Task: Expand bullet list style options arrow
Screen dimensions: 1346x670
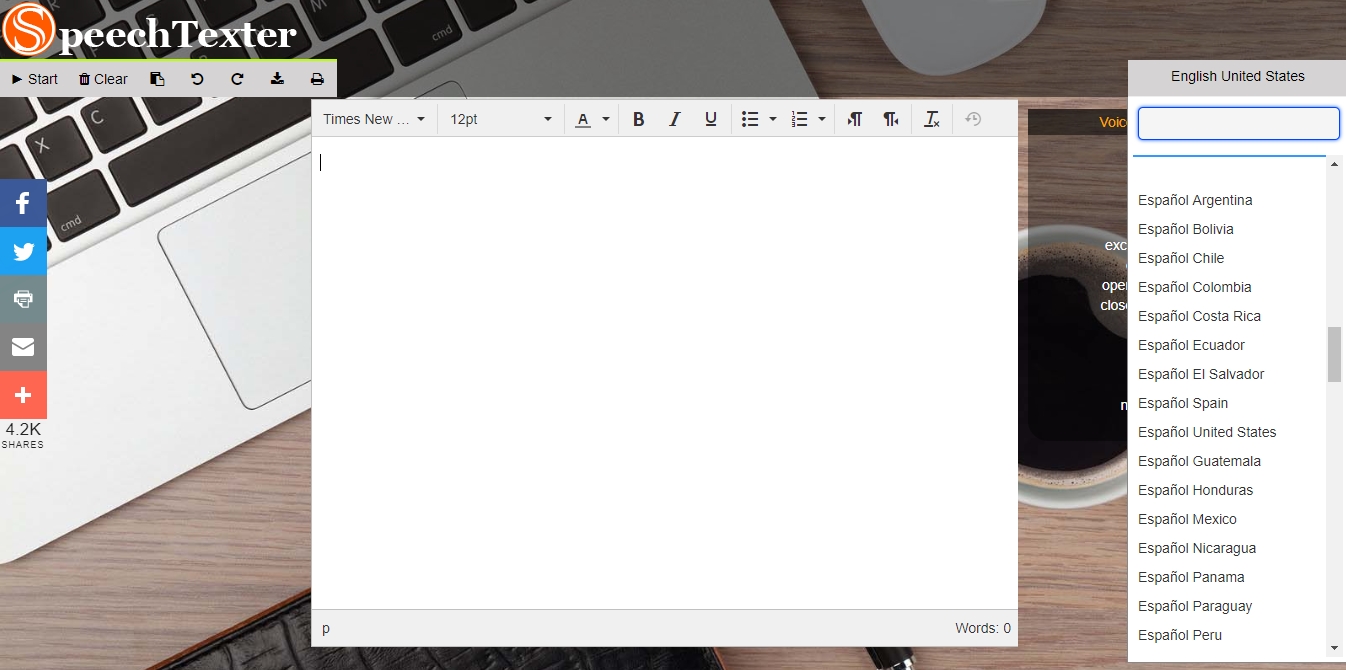Action: [773, 119]
